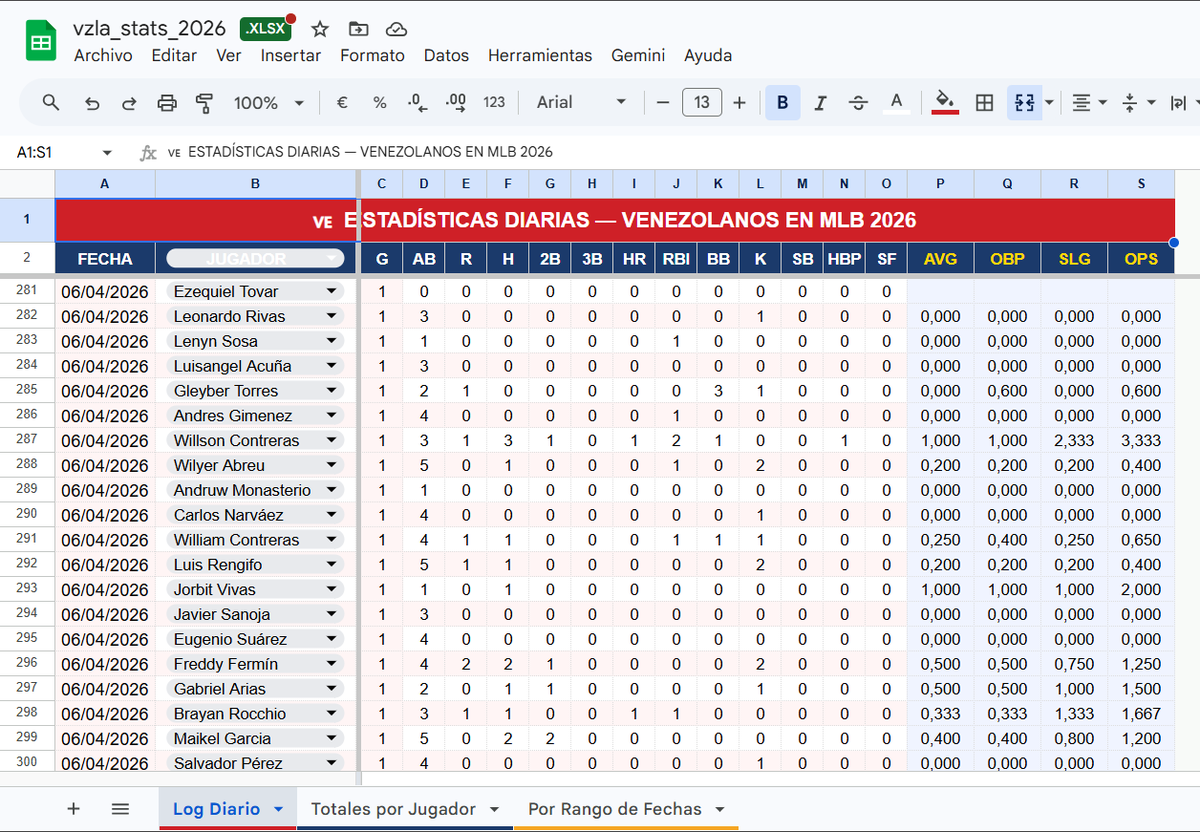
Task: Apply percent format
Action: (380, 102)
